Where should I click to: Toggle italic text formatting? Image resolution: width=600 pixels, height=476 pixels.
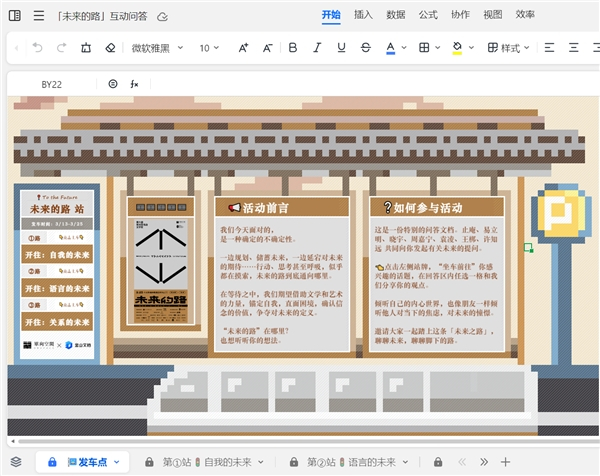(317, 47)
